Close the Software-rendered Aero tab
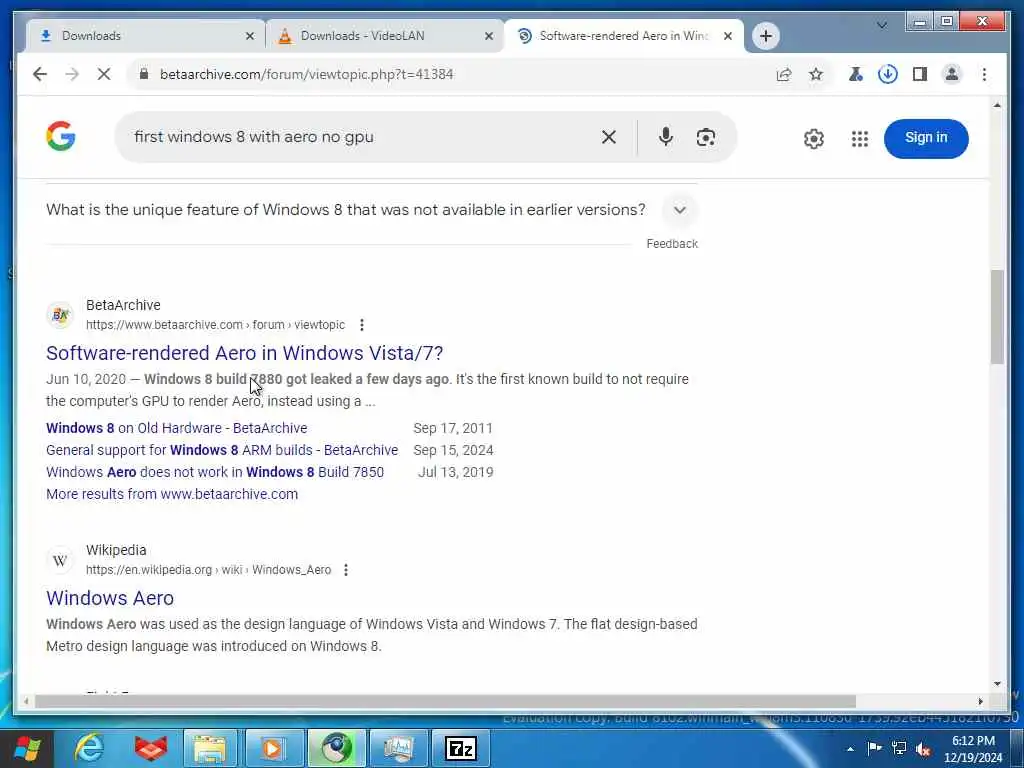1024x768 pixels. pos(728,36)
